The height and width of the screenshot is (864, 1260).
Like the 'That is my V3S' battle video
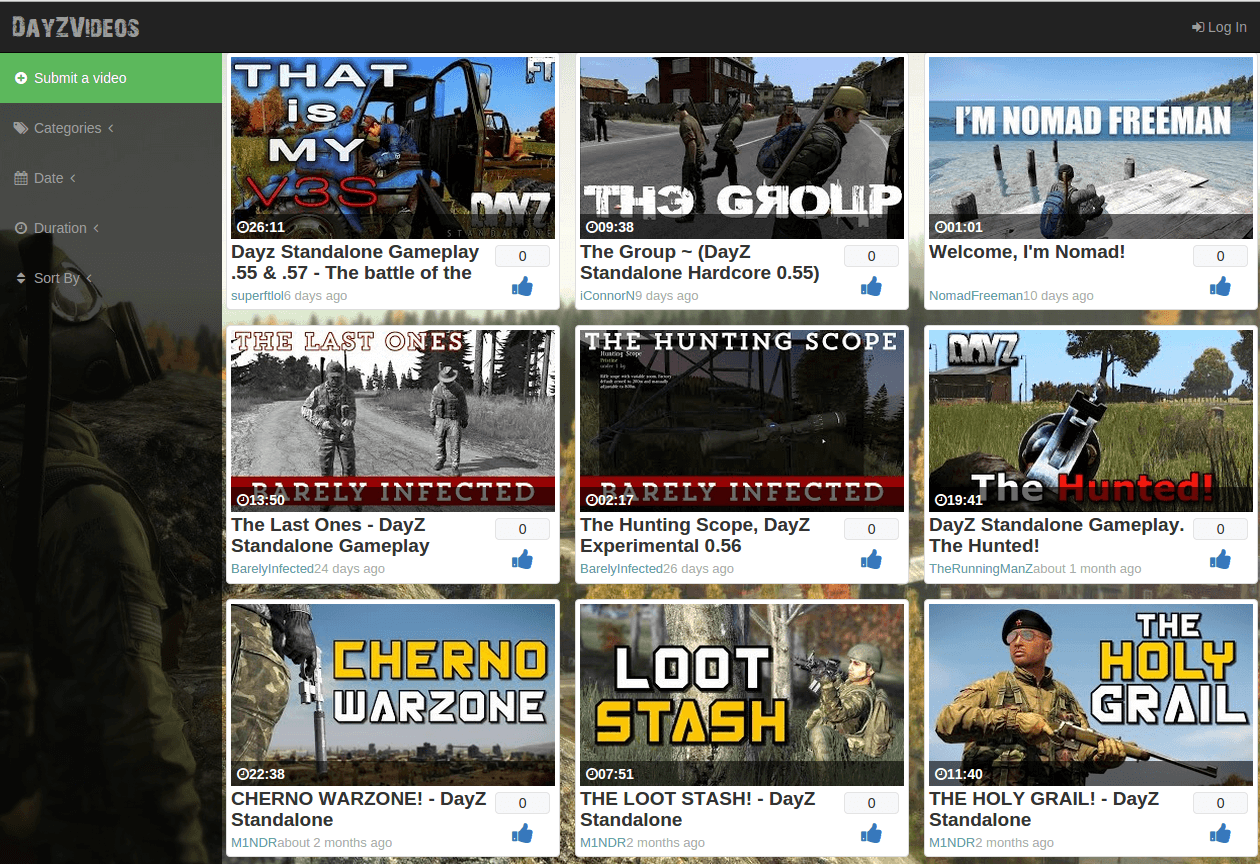click(522, 287)
